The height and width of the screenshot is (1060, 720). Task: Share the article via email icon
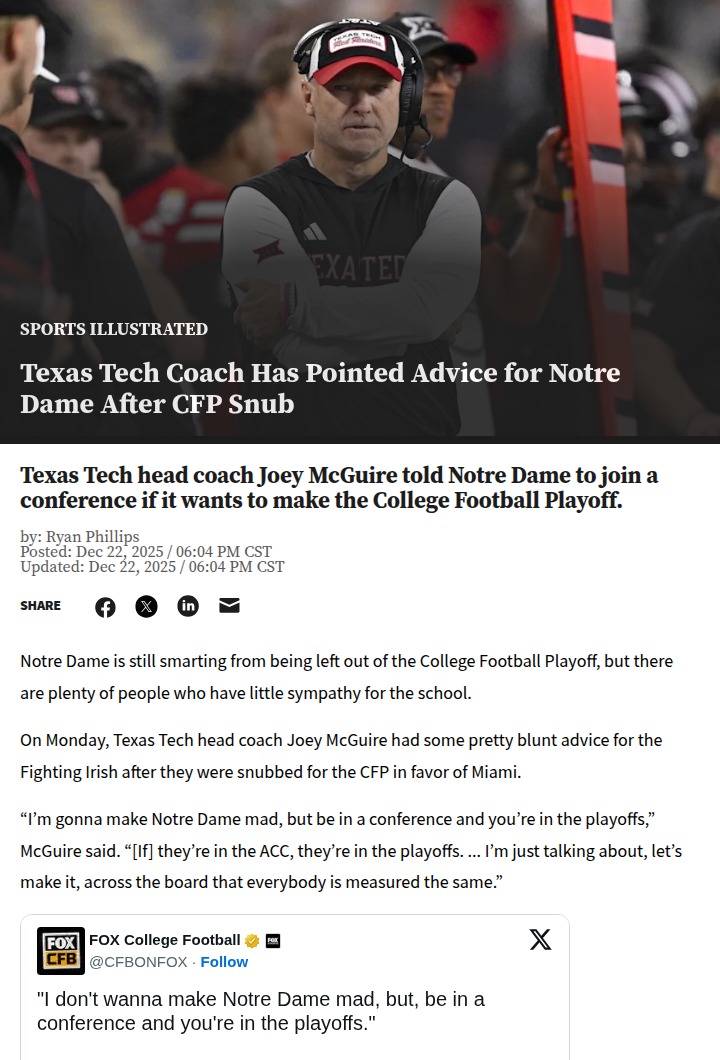[229, 605]
